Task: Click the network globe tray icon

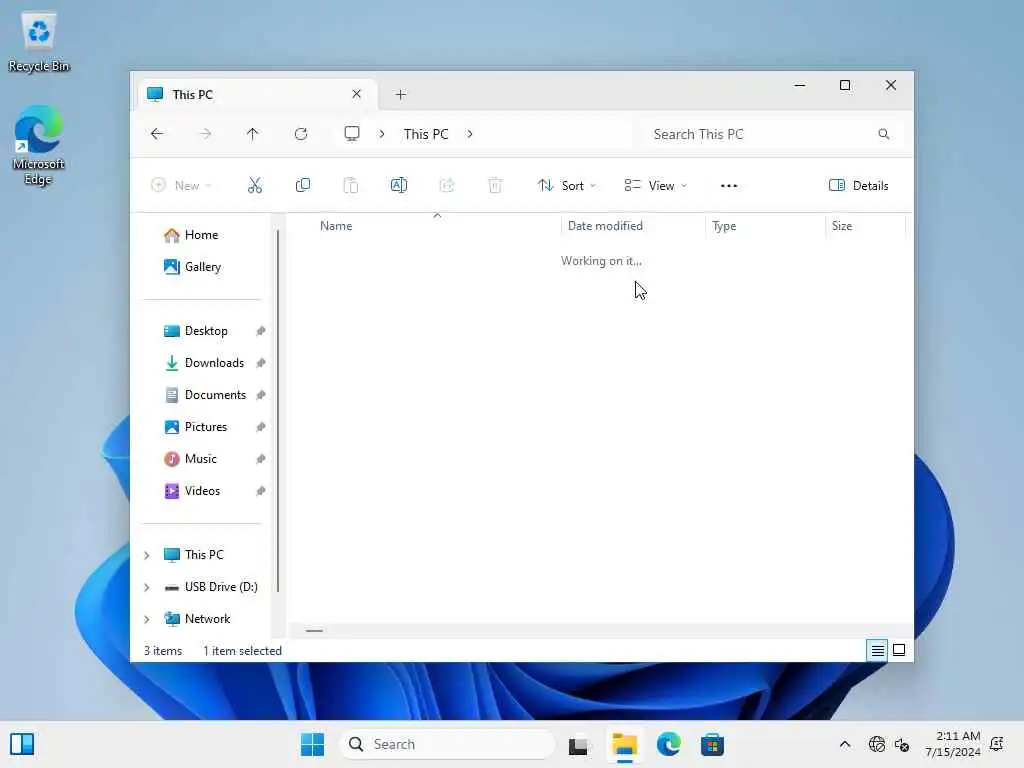Action: pos(877,744)
